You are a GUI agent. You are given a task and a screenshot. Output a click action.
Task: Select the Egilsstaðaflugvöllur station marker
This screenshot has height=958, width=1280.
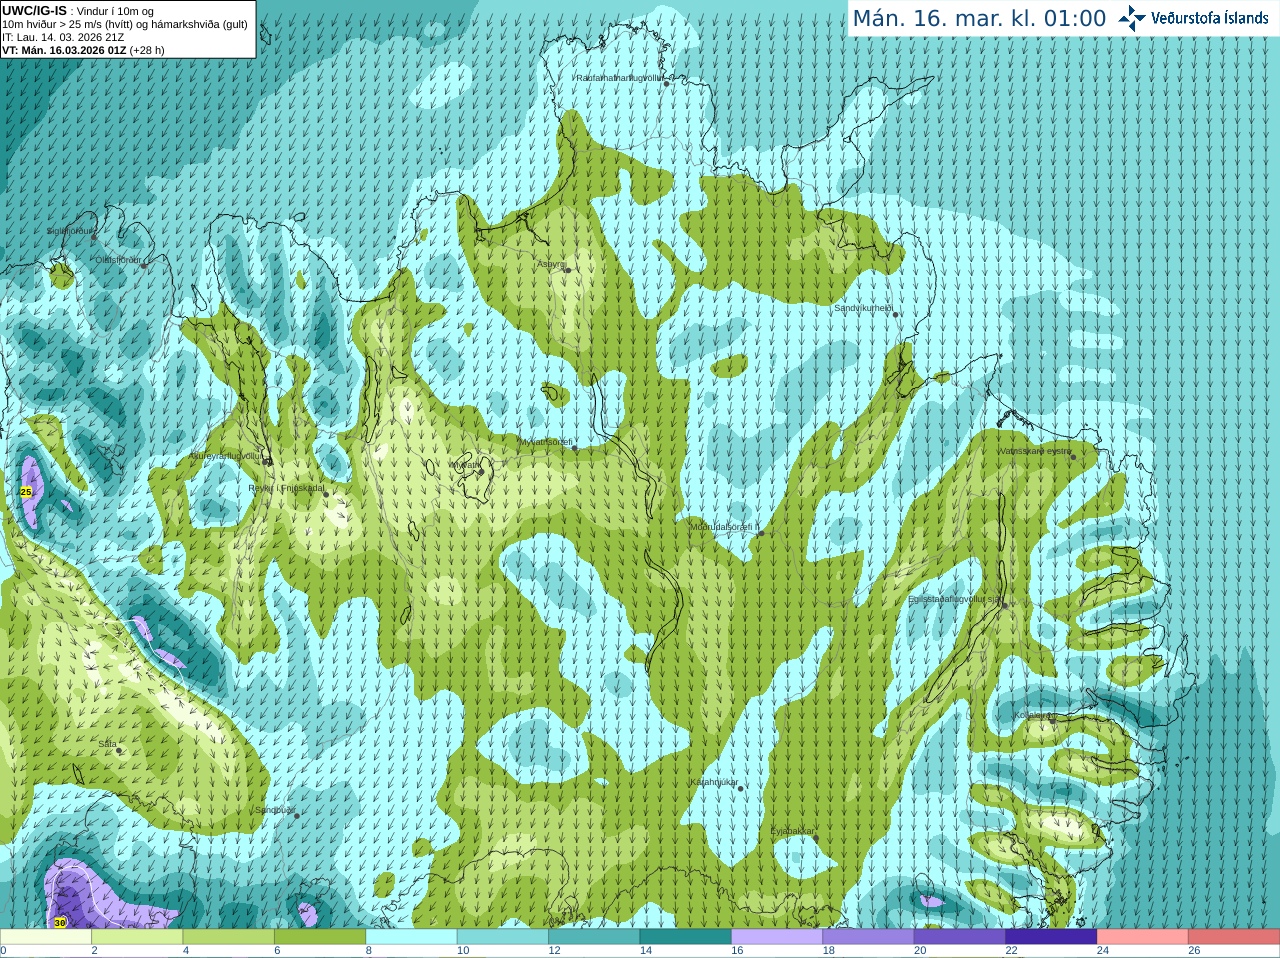click(x=1005, y=605)
